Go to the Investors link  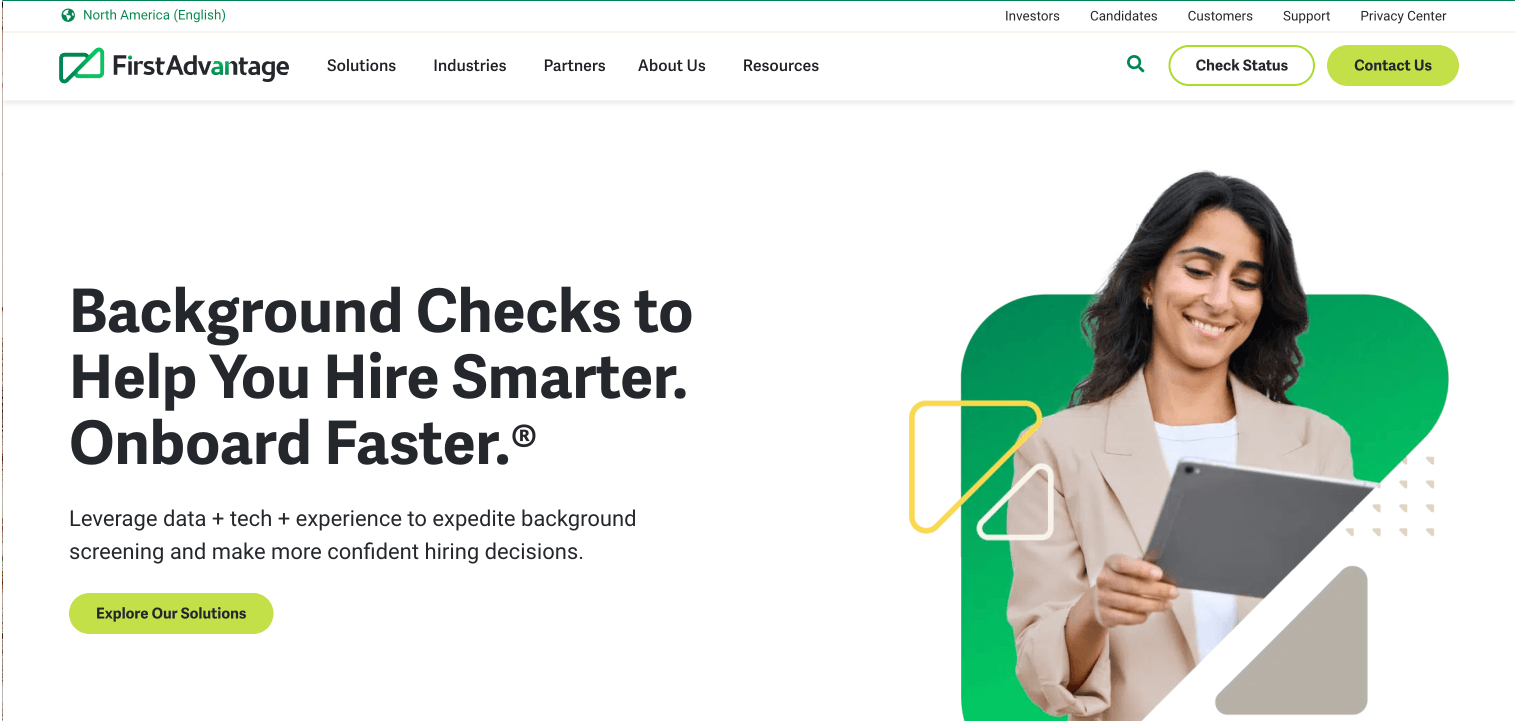pyautogui.click(x=1032, y=16)
